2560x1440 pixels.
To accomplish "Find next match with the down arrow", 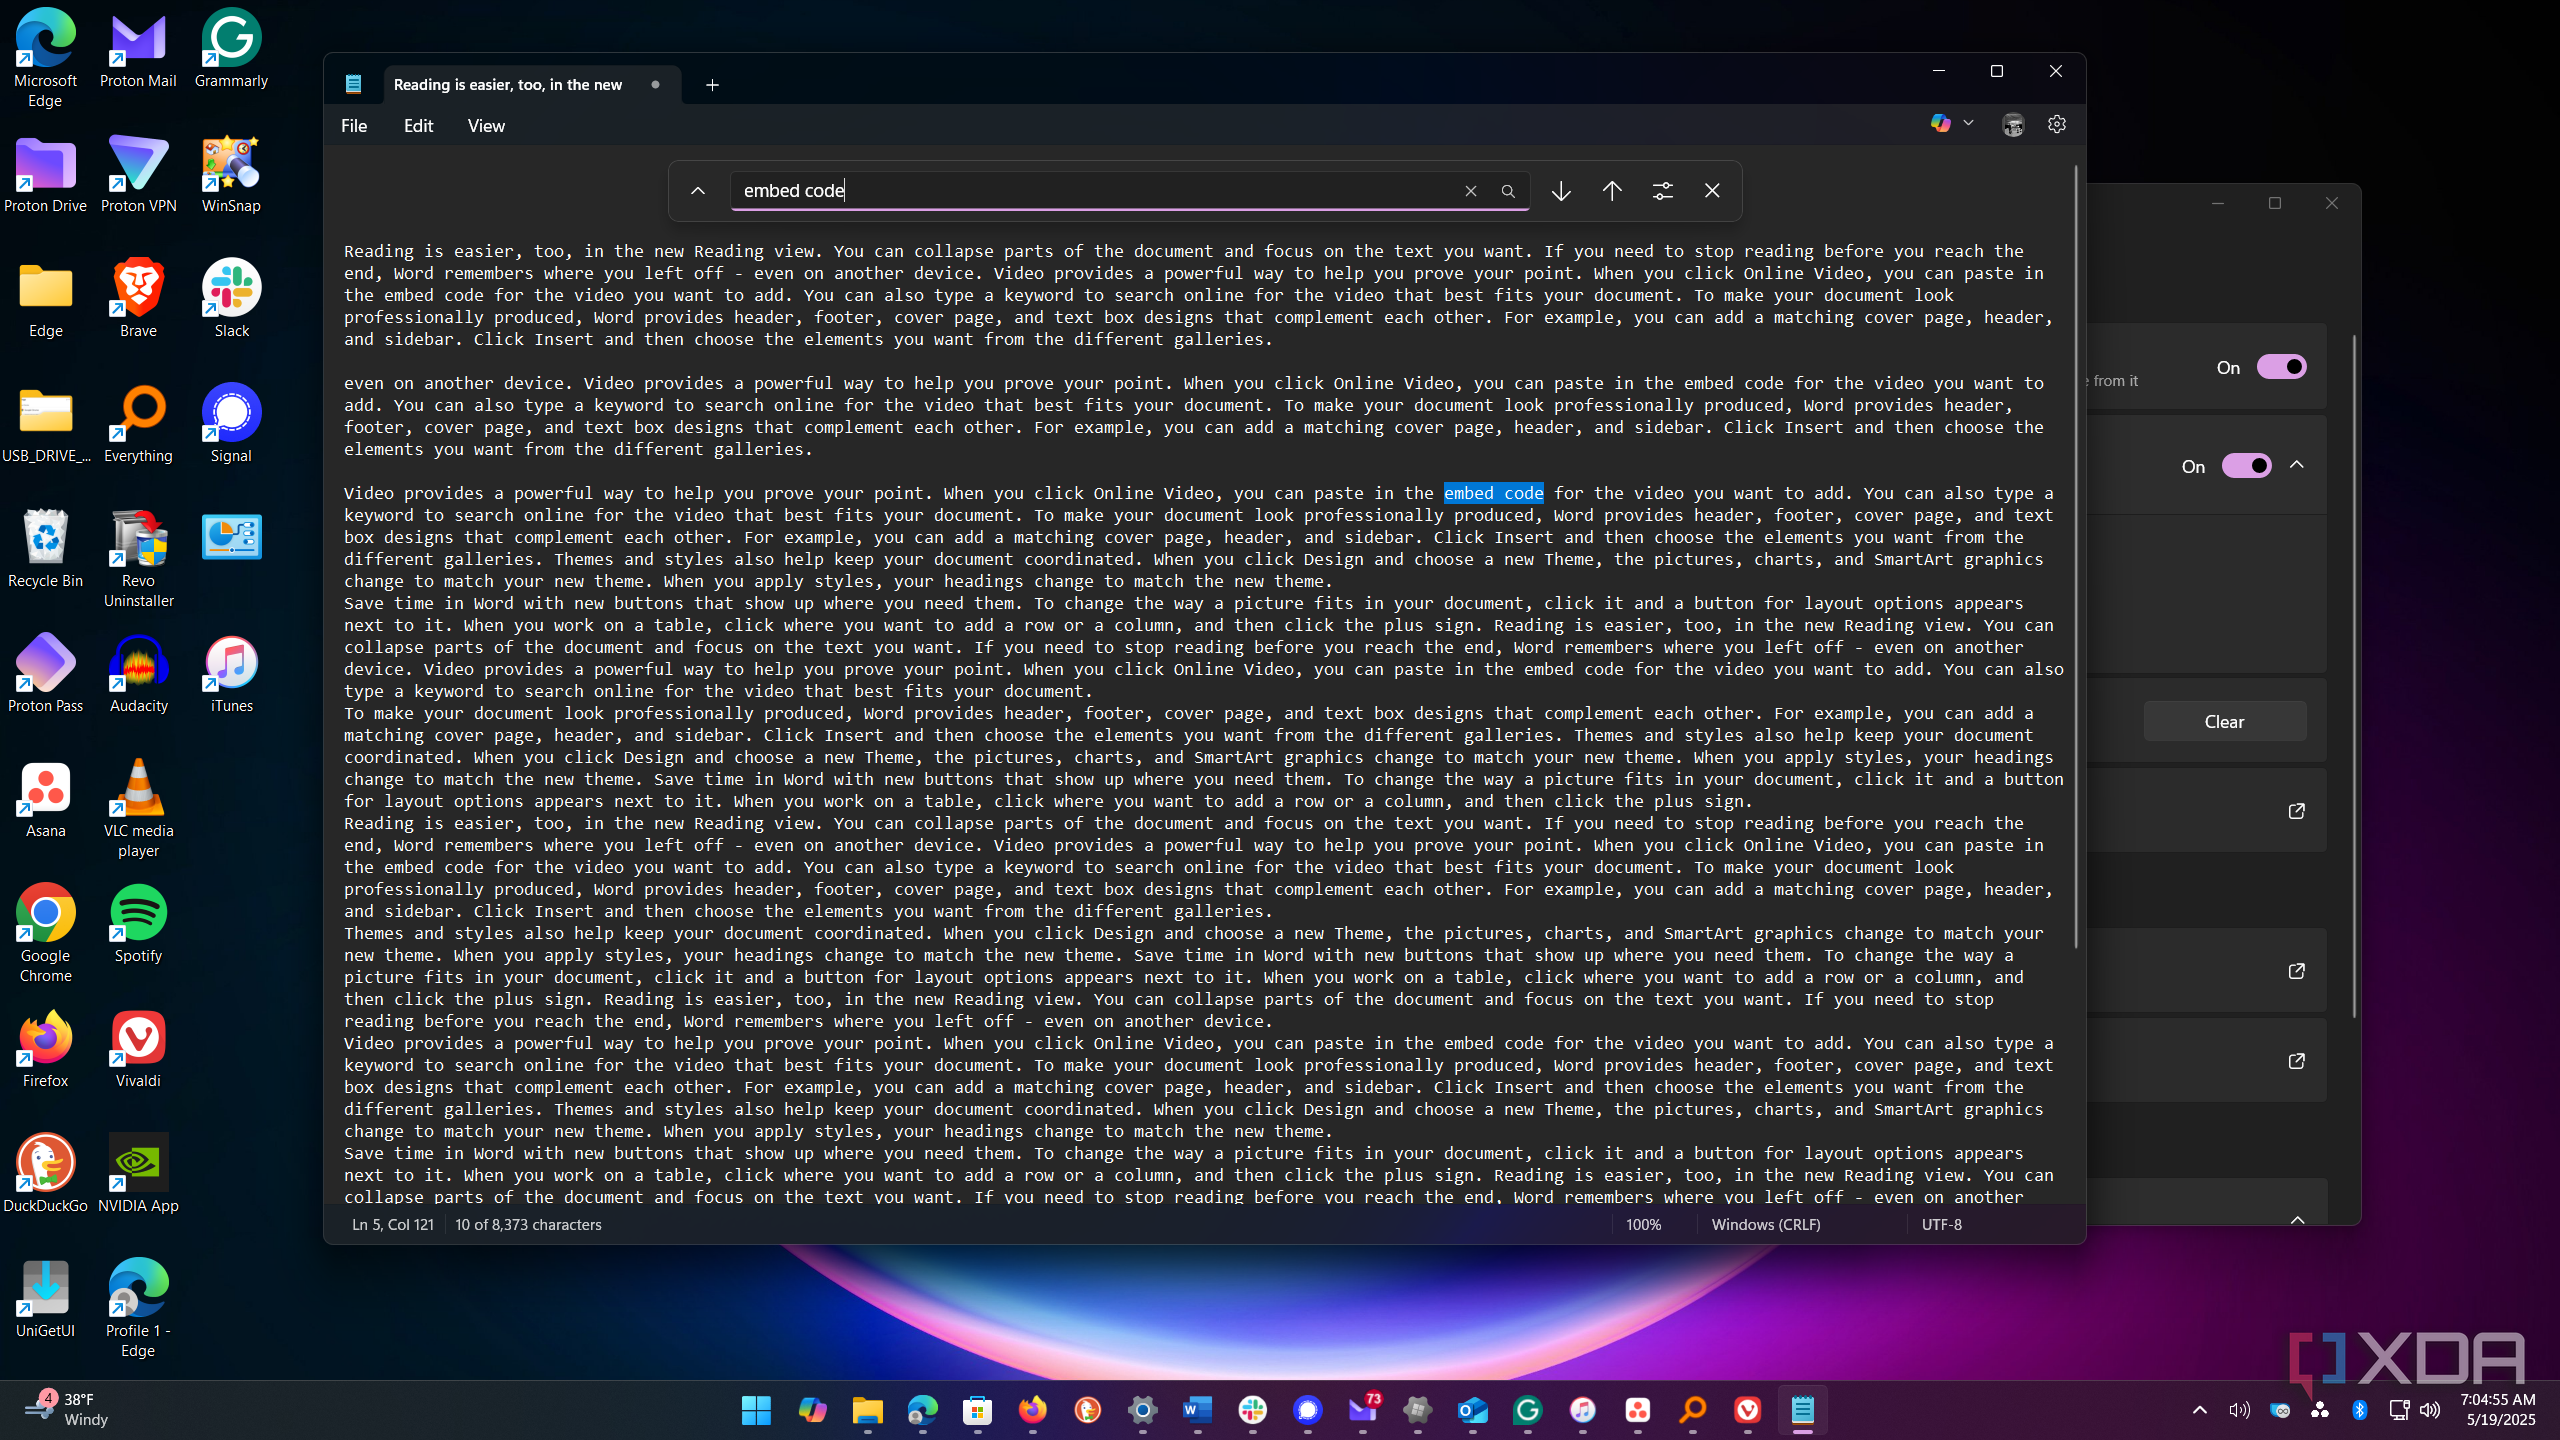I will (x=1561, y=191).
